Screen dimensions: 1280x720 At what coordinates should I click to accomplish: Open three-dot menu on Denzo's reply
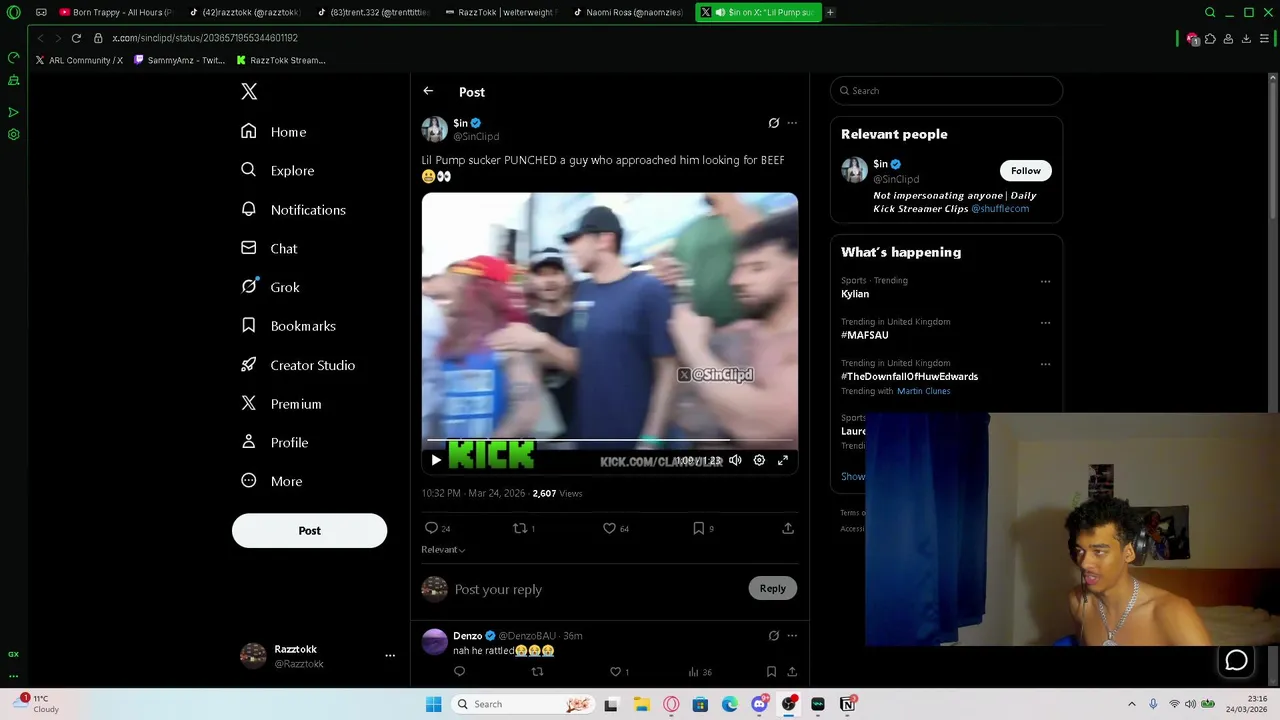[x=792, y=636]
